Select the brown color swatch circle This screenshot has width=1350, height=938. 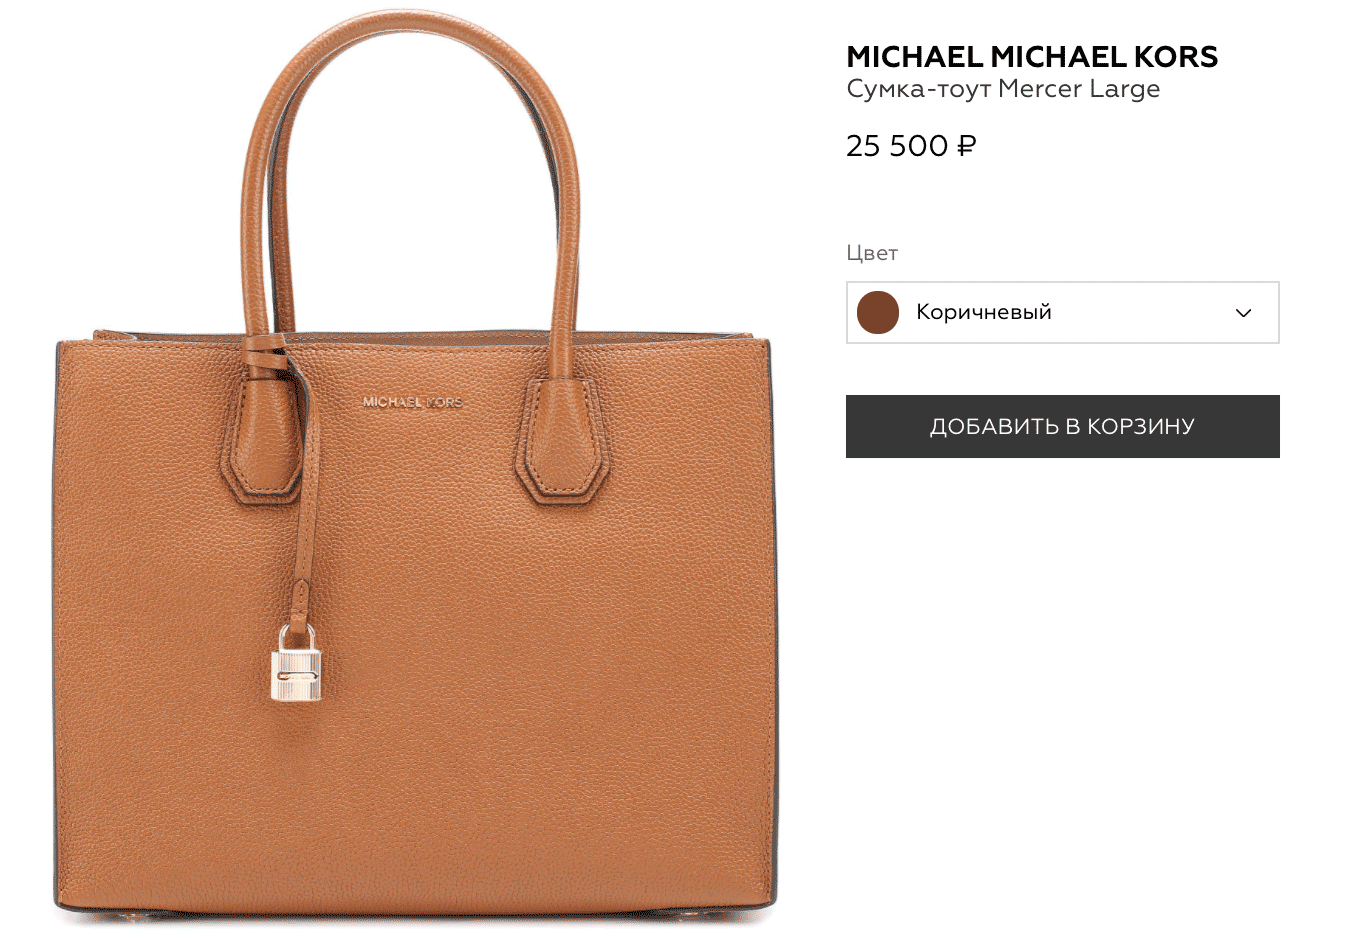coord(878,313)
